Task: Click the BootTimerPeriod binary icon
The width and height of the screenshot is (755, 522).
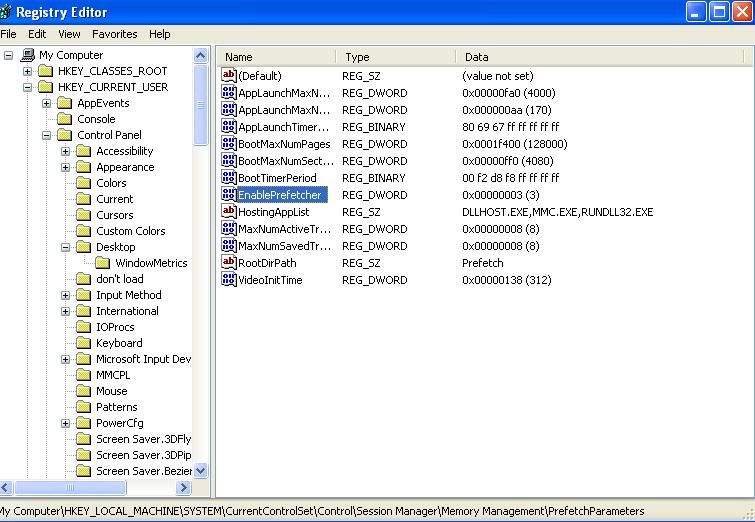Action: click(229, 177)
